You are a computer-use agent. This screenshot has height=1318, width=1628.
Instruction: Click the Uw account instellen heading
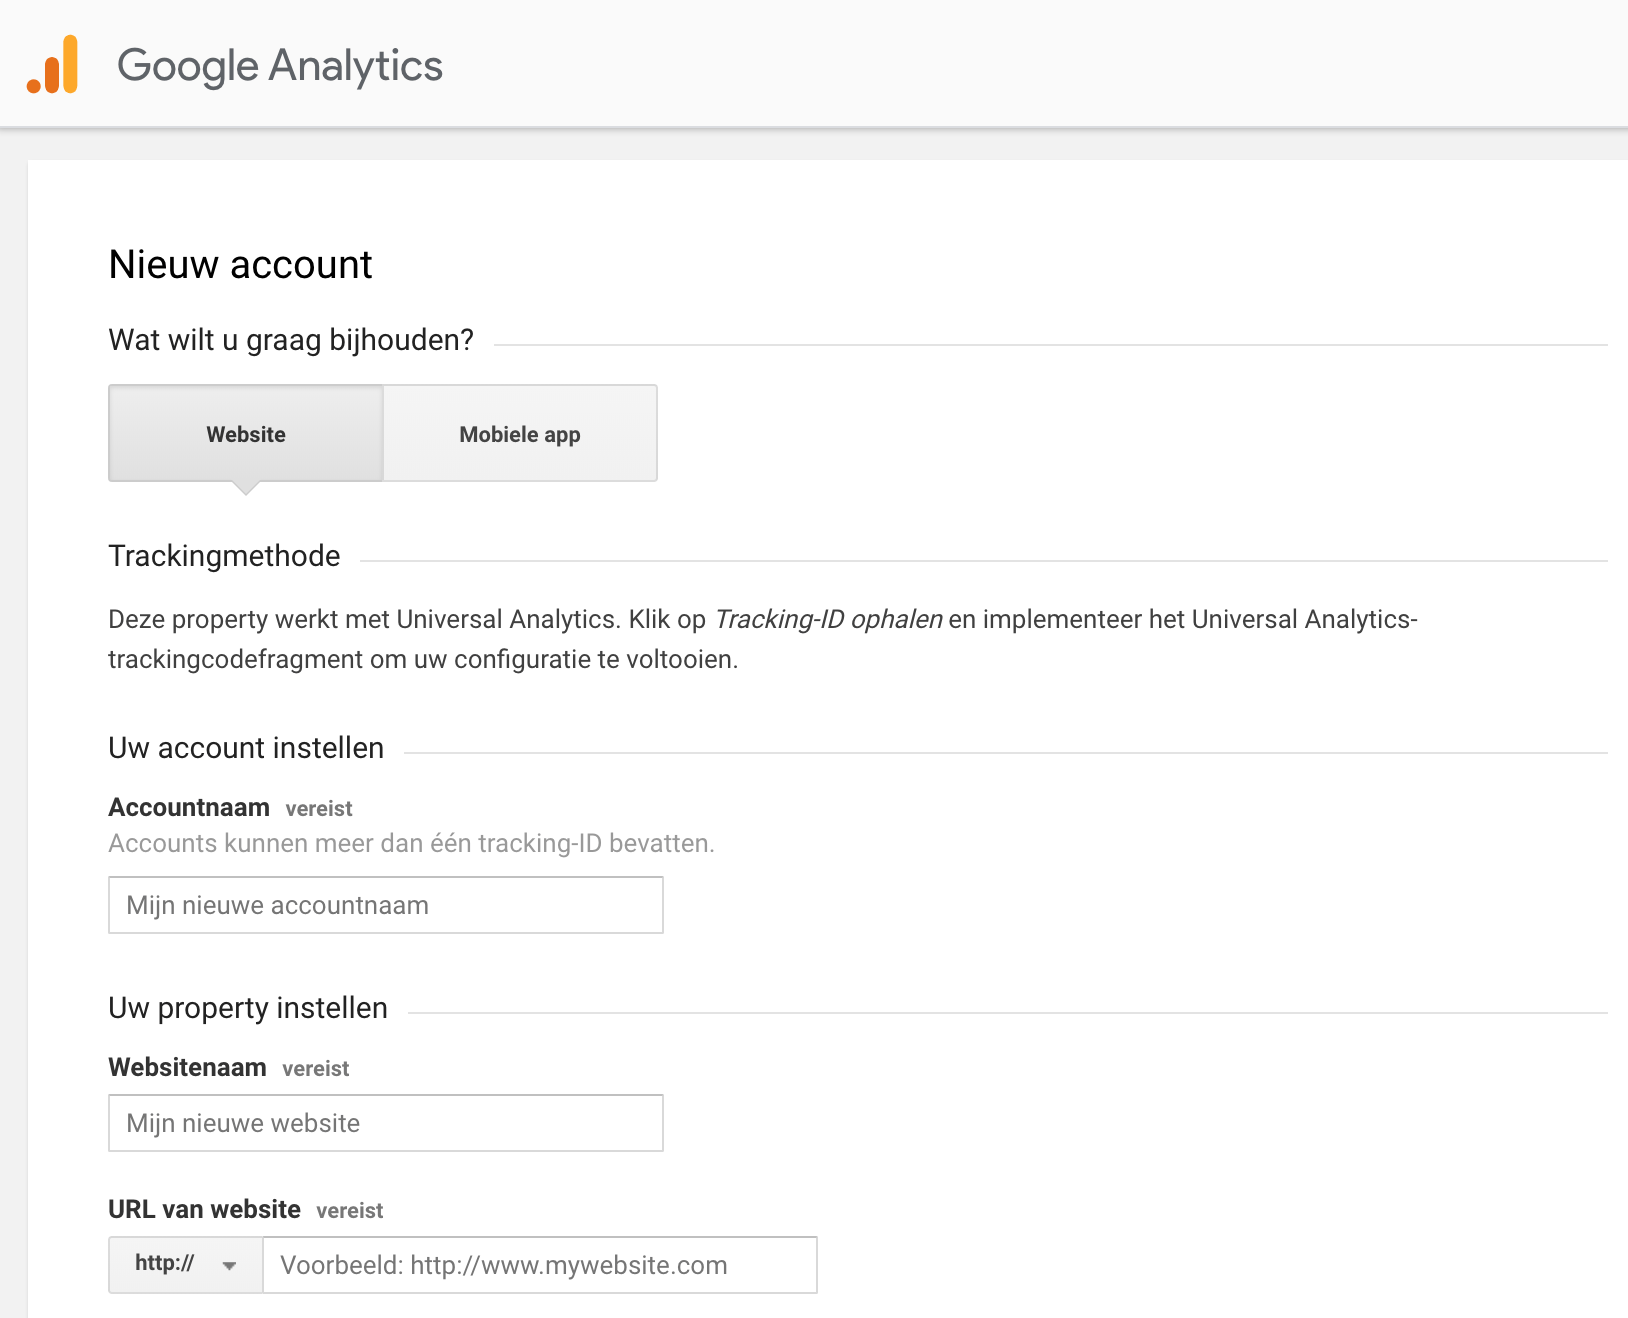click(246, 748)
